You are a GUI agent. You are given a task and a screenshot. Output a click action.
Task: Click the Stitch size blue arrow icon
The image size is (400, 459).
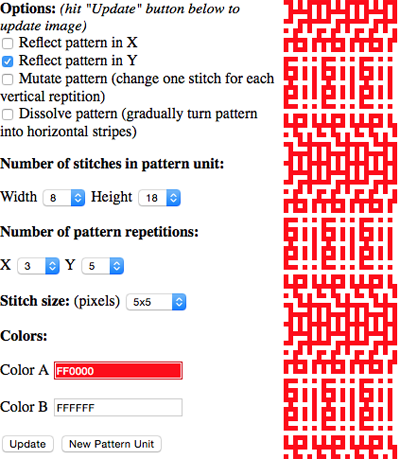click(179, 302)
